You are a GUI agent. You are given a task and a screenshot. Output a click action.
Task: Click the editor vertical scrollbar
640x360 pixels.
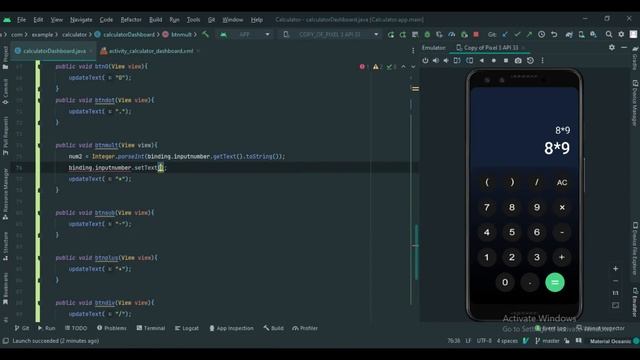pyautogui.click(x=416, y=252)
